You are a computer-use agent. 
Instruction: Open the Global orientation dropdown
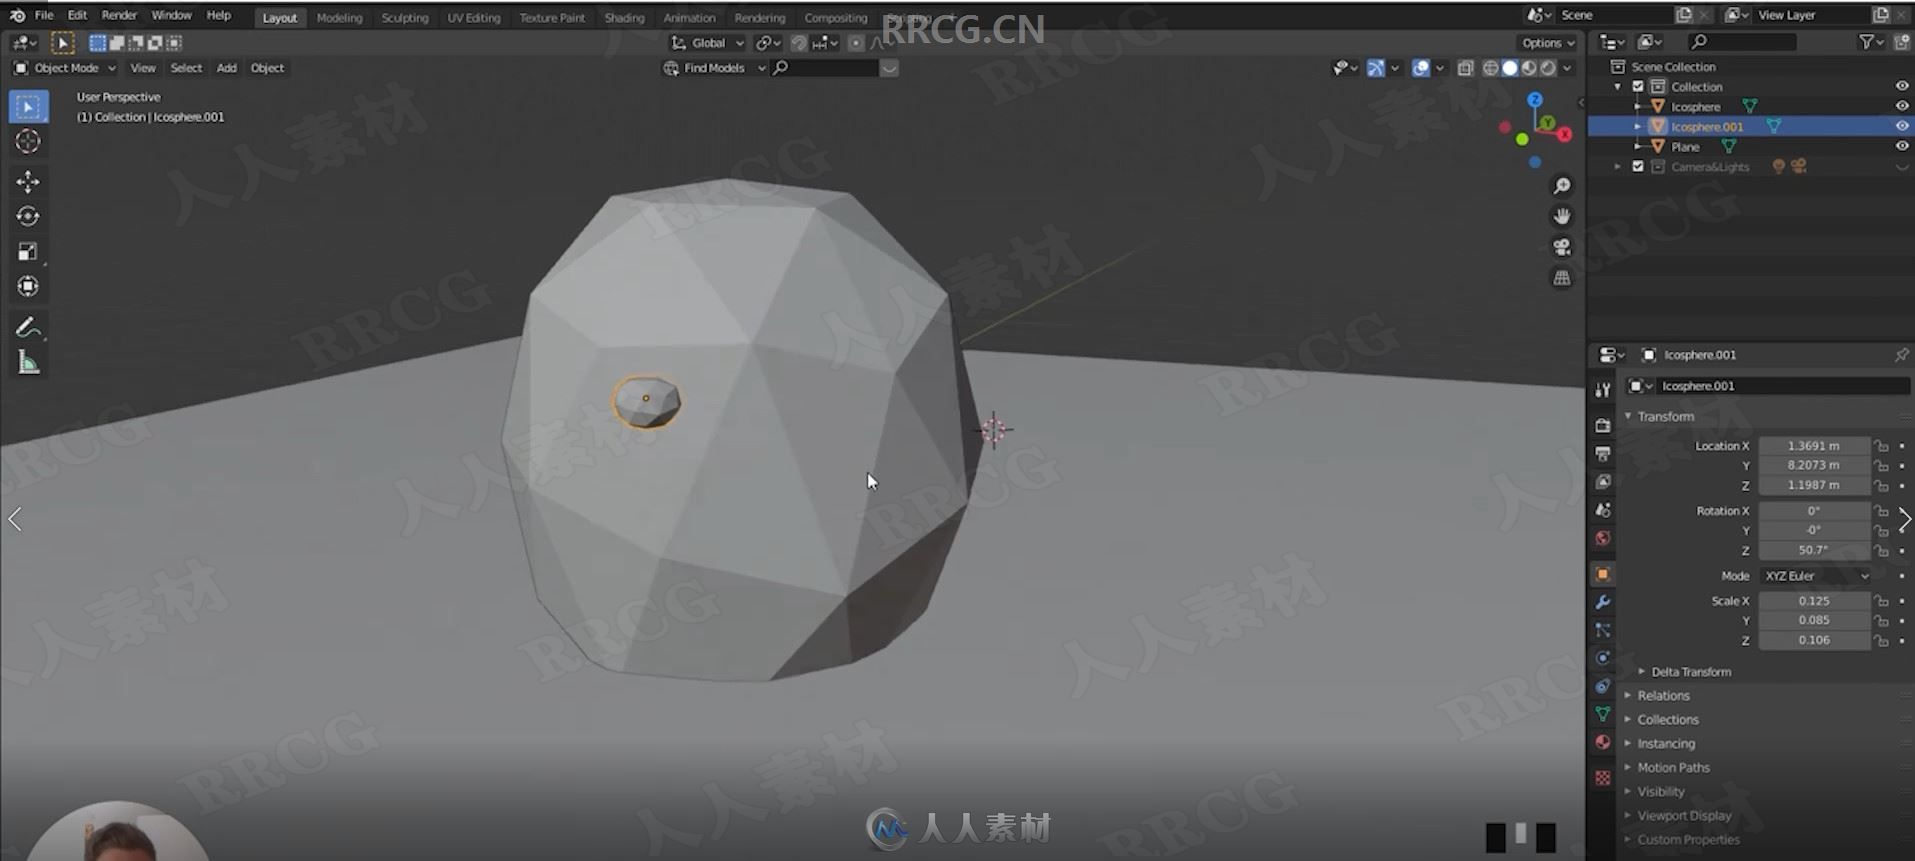point(707,43)
